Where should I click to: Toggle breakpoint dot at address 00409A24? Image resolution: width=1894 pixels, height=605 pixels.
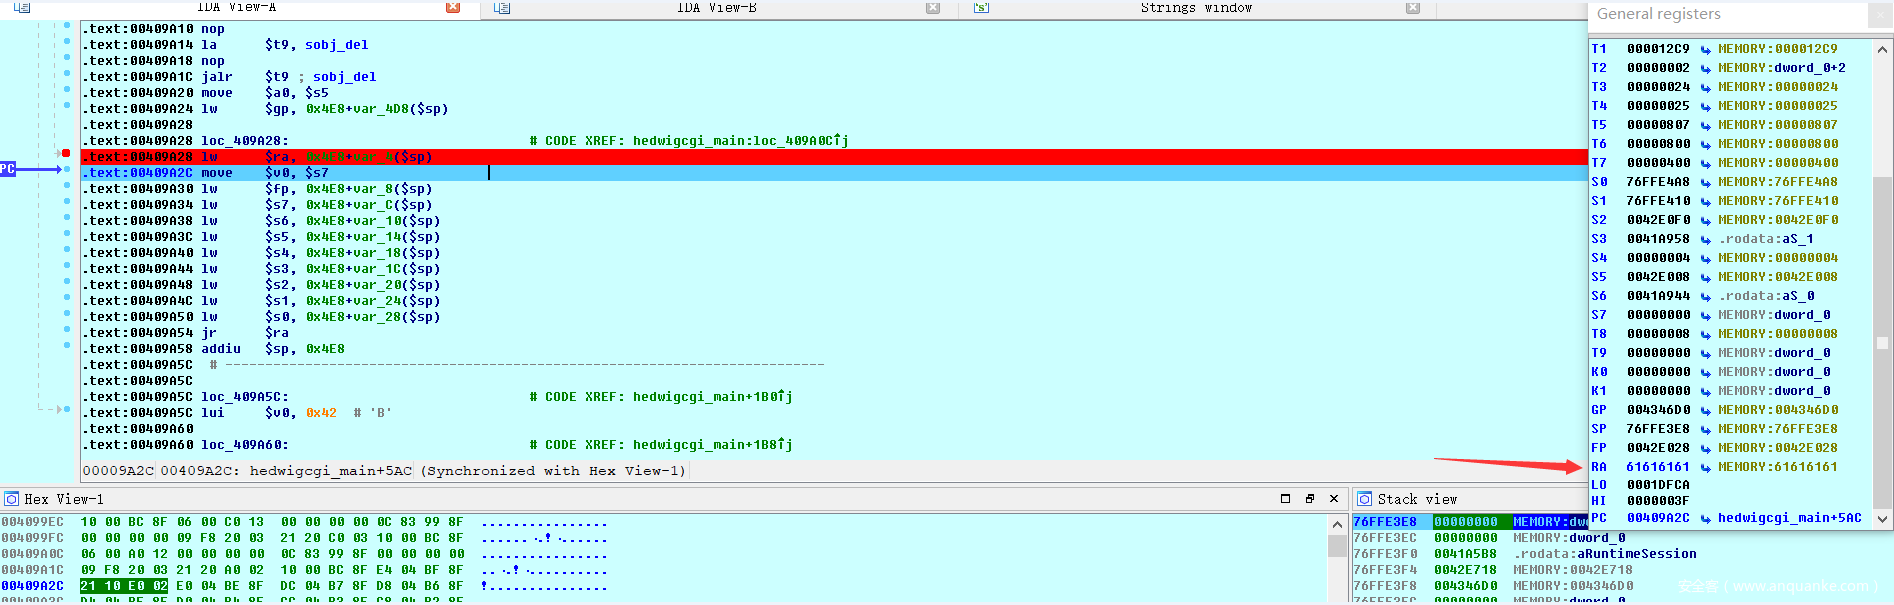click(x=67, y=105)
